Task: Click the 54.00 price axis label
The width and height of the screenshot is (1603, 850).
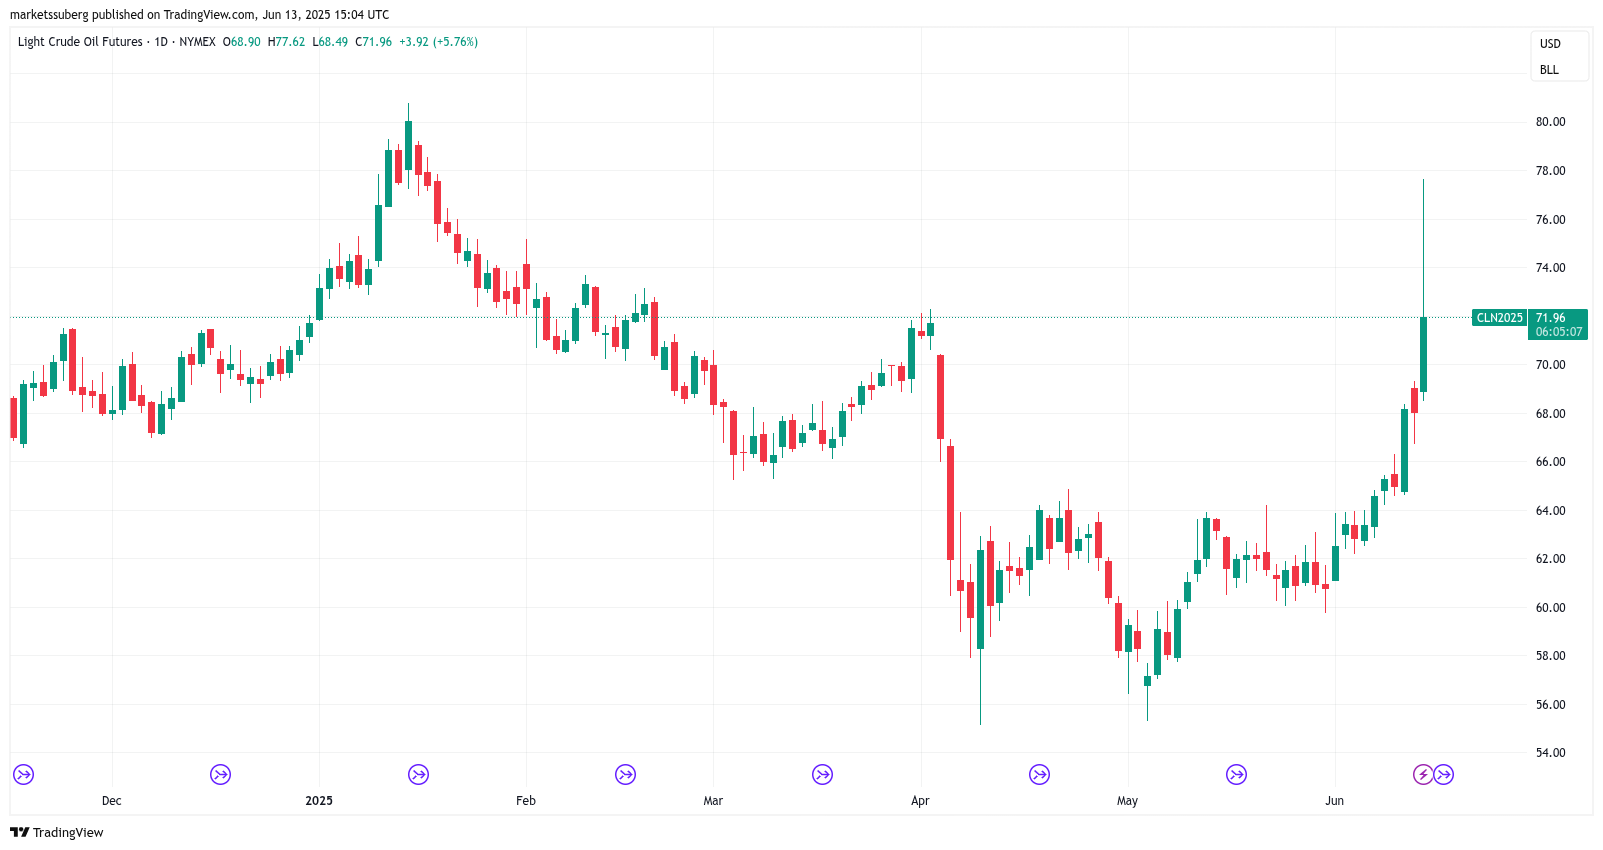Action: coord(1550,753)
